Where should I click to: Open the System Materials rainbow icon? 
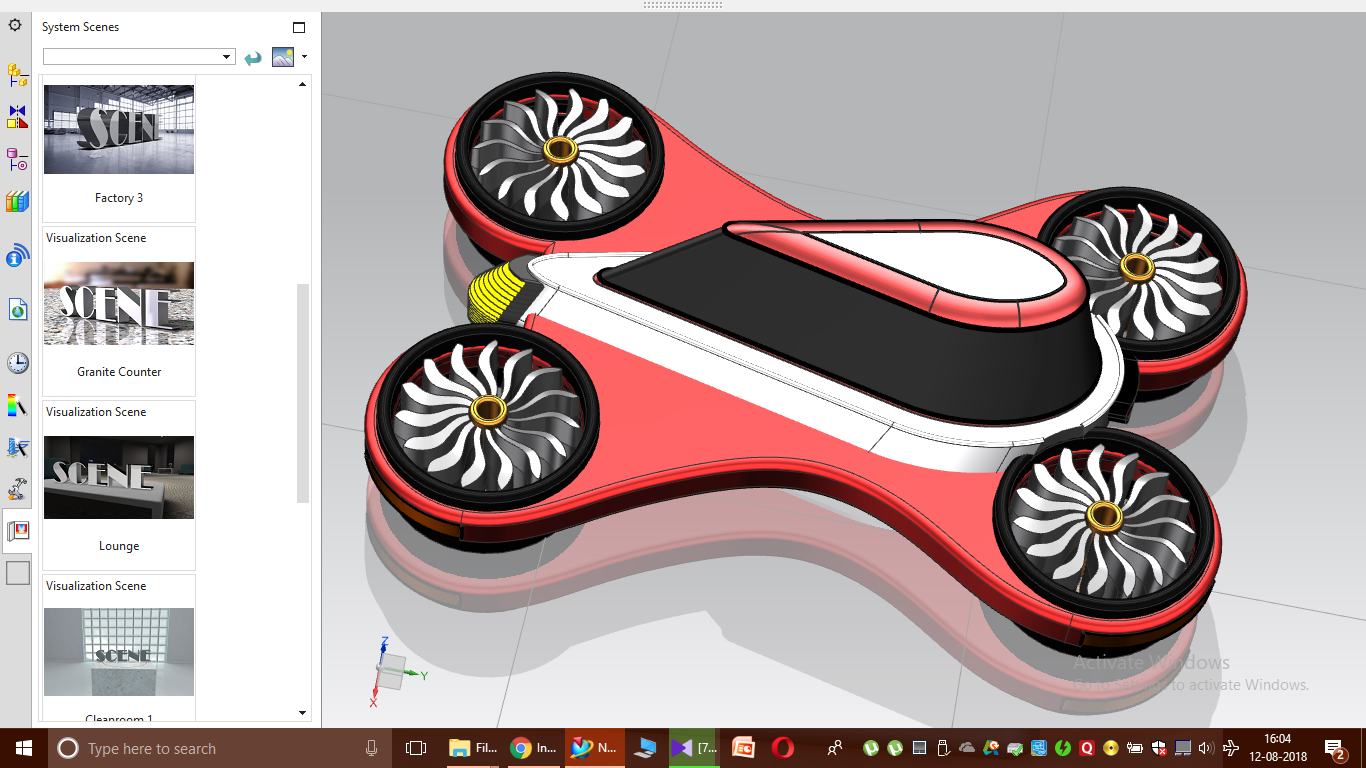17,405
